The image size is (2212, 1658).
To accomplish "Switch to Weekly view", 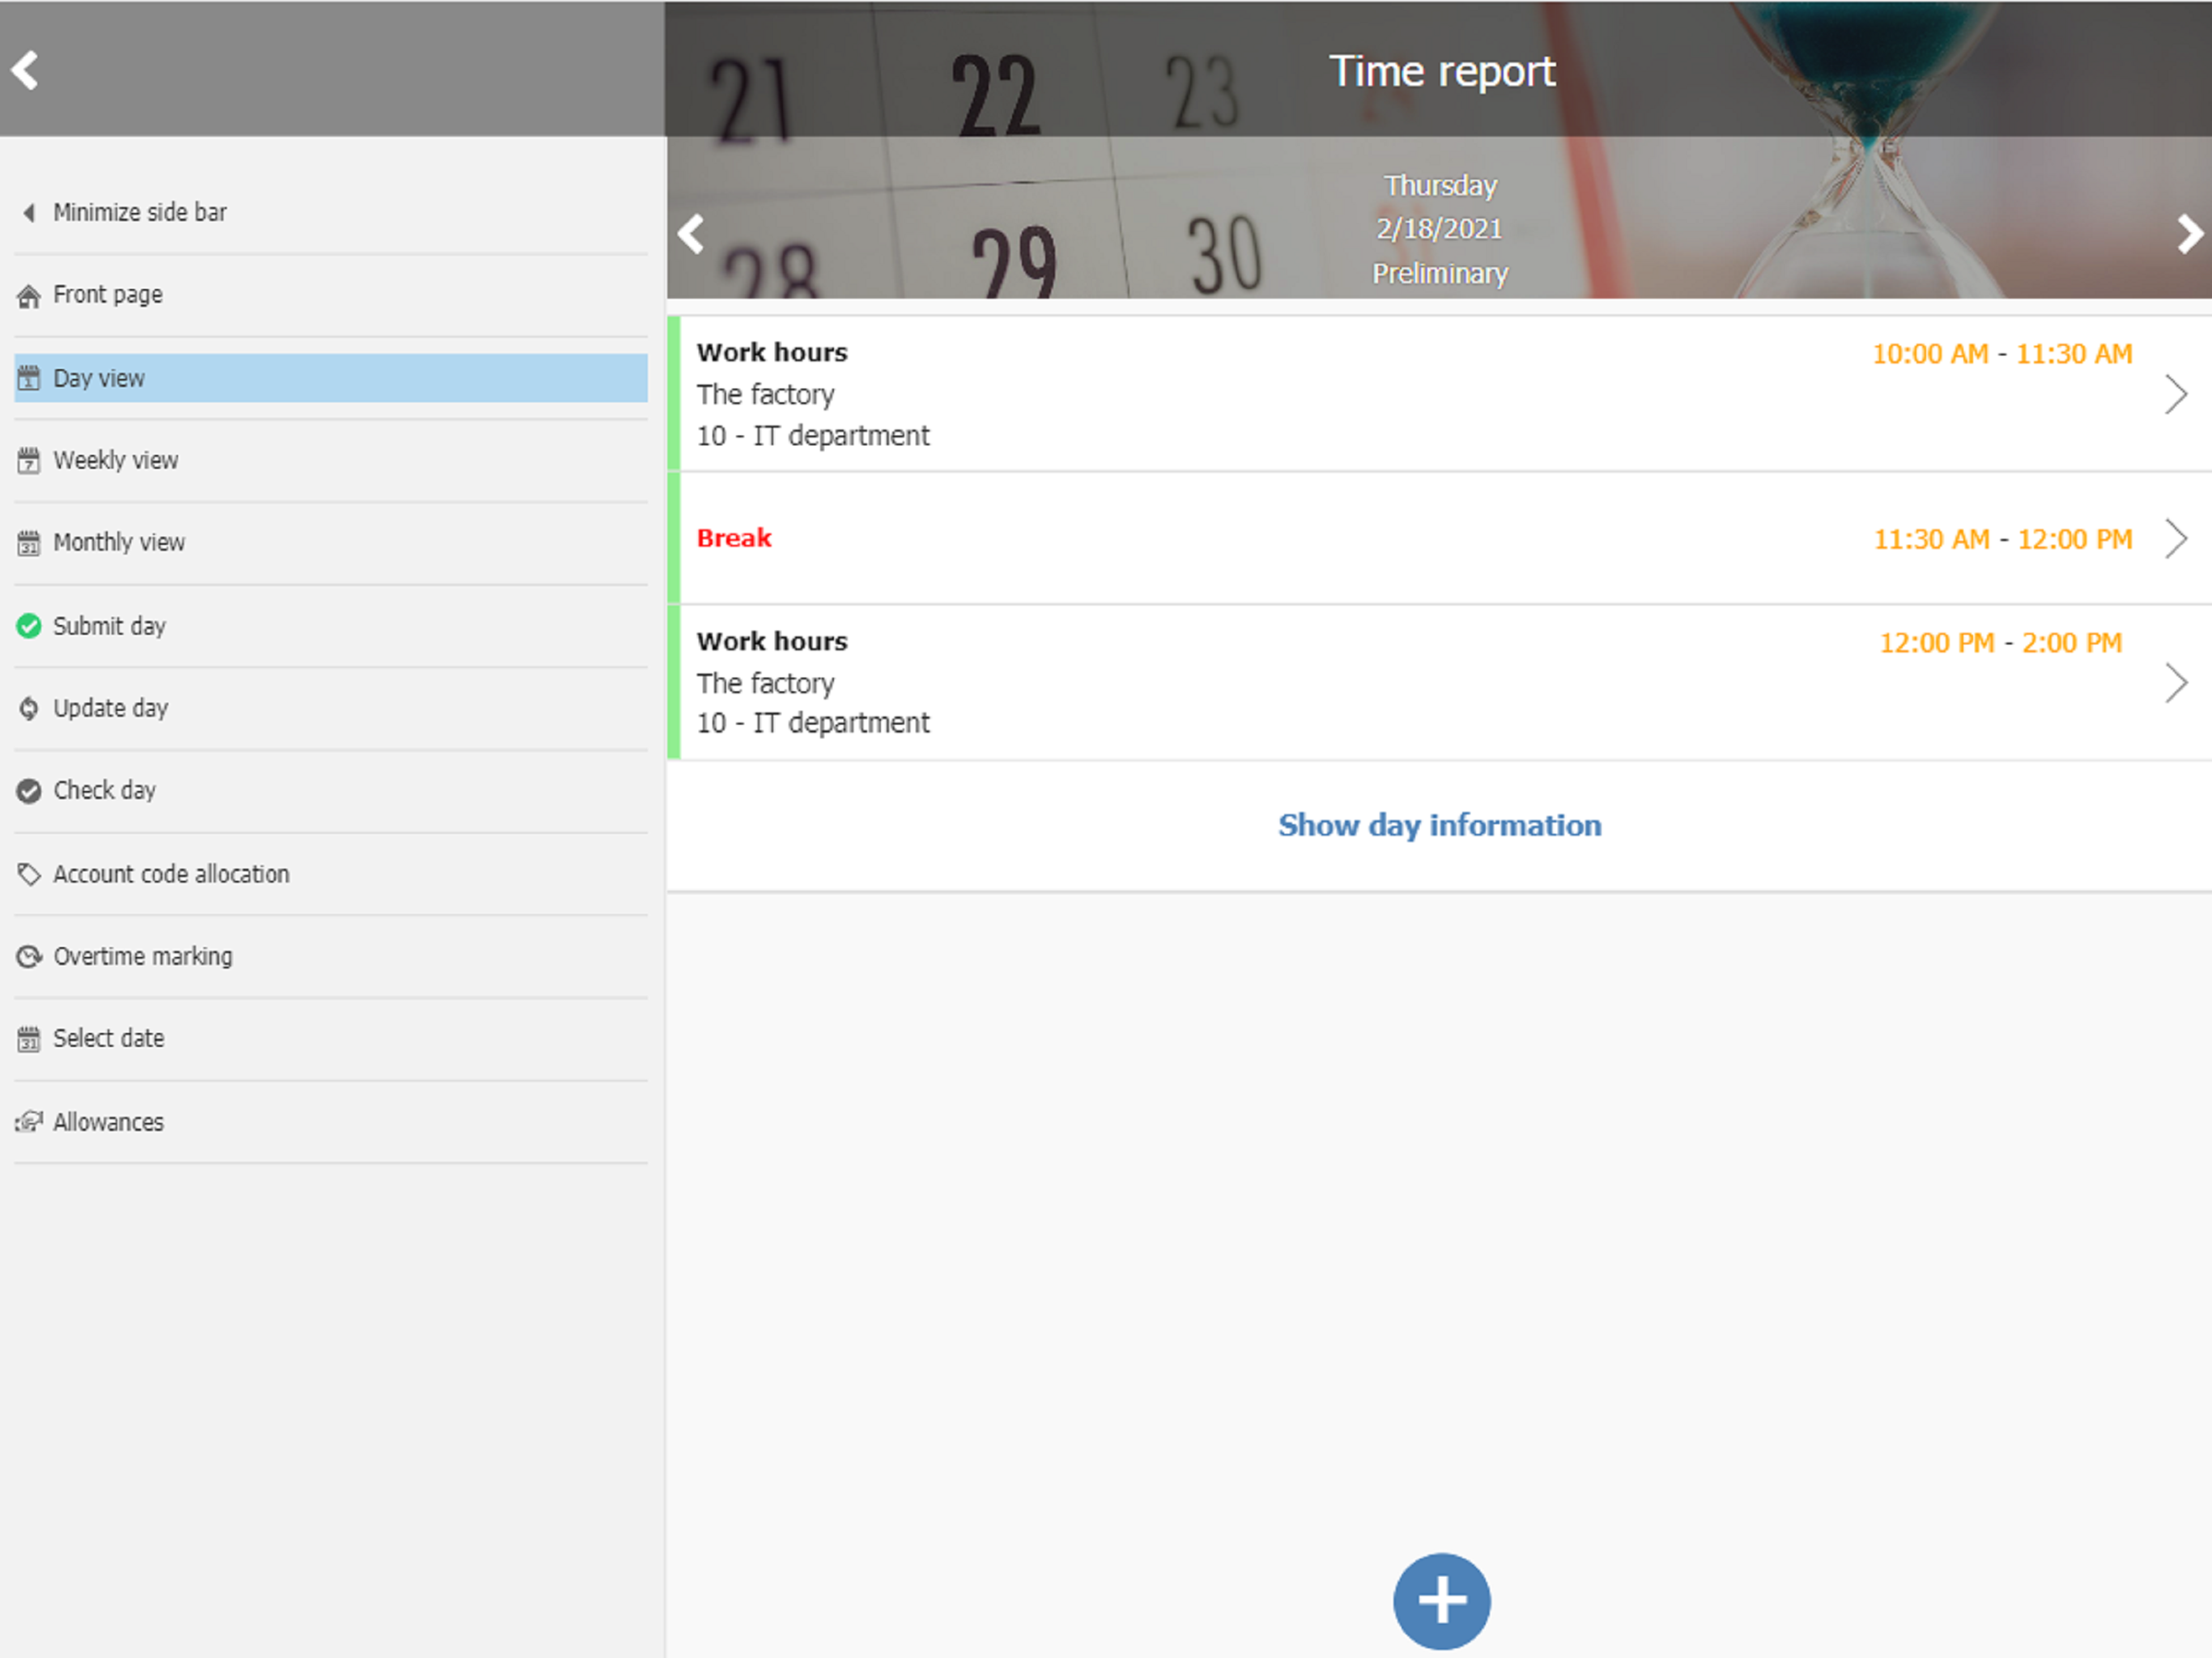I will click(115, 460).
